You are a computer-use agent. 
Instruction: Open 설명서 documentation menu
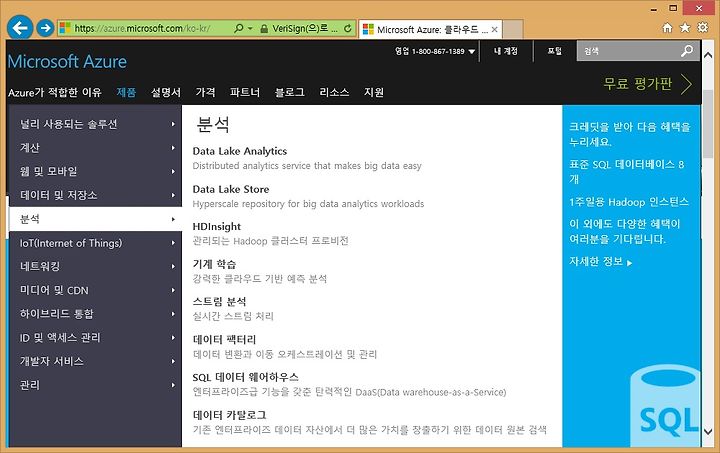(166, 92)
